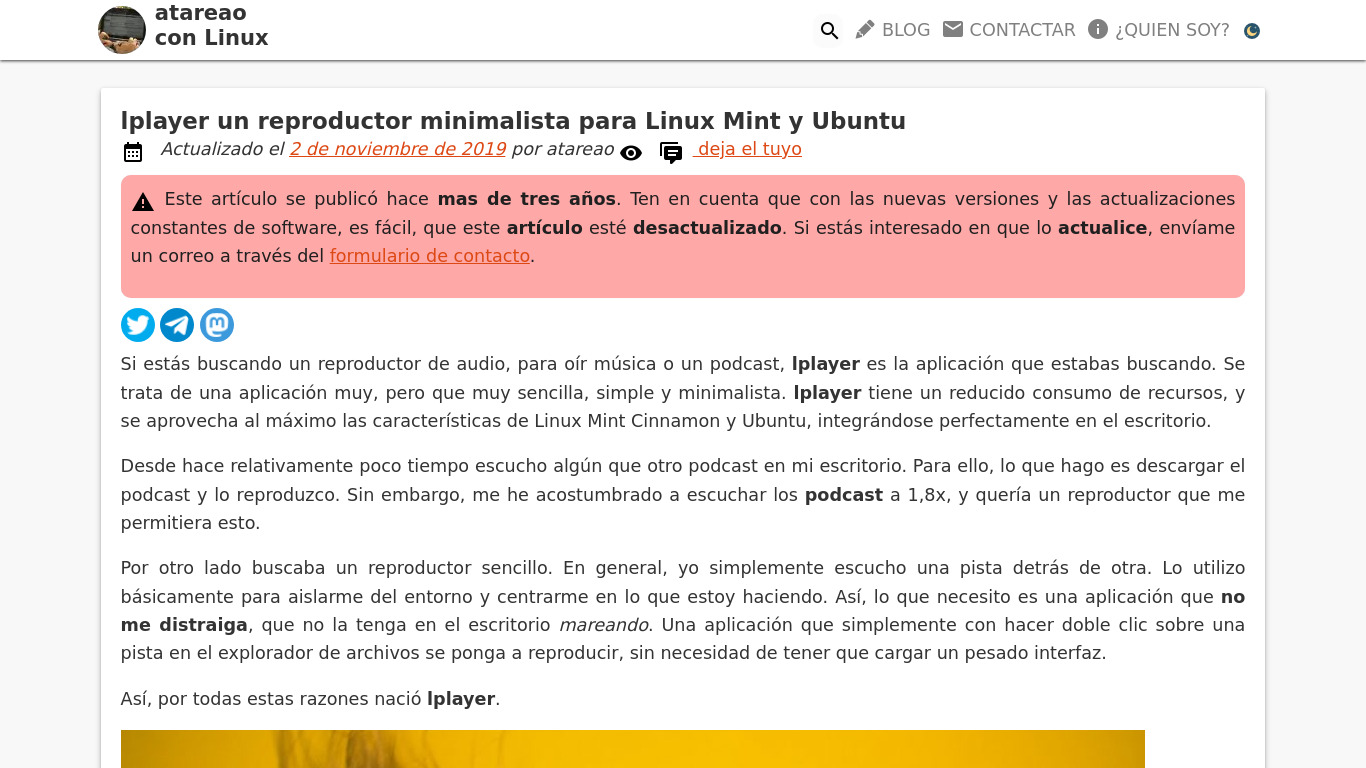This screenshot has width=1366, height=768.
Task: Open the BLOG menu item
Action: click(906, 30)
